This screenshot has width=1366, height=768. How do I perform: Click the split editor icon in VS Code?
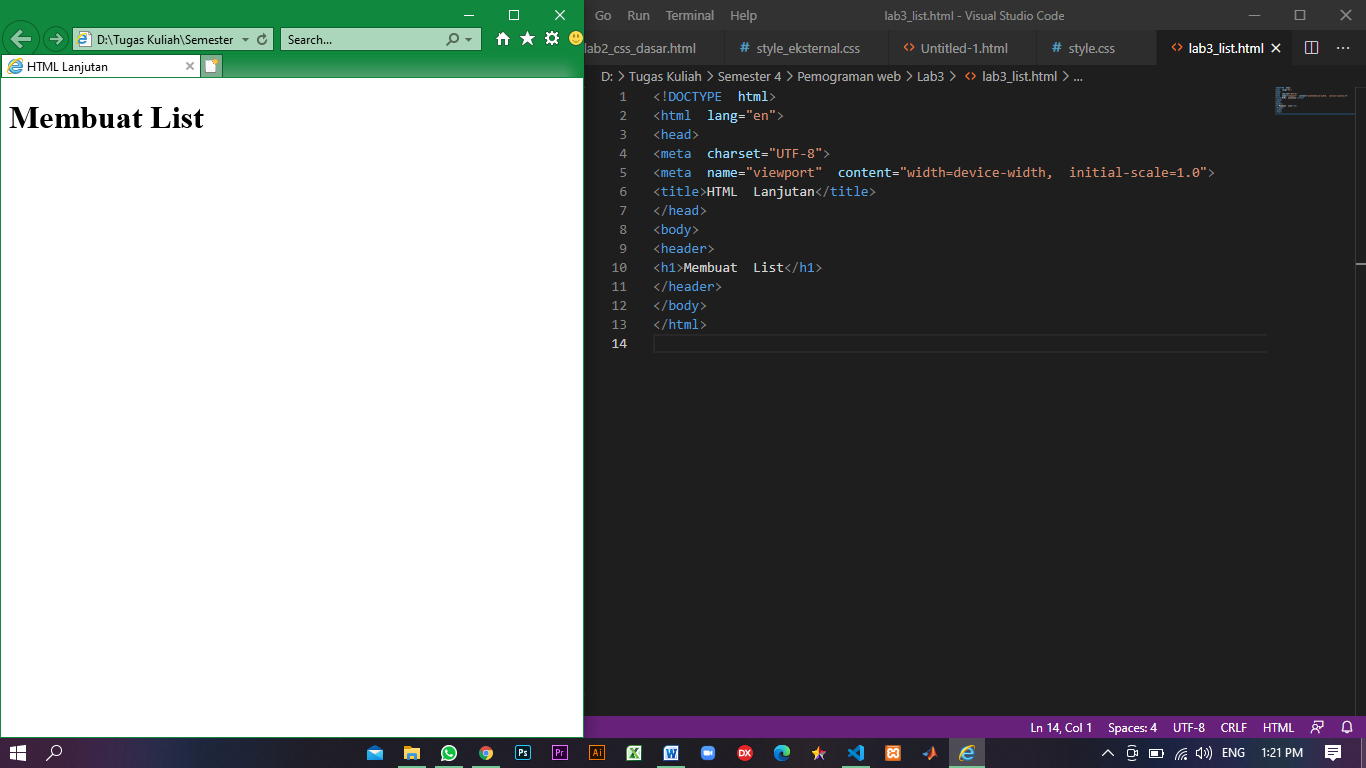click(1311, 47)
